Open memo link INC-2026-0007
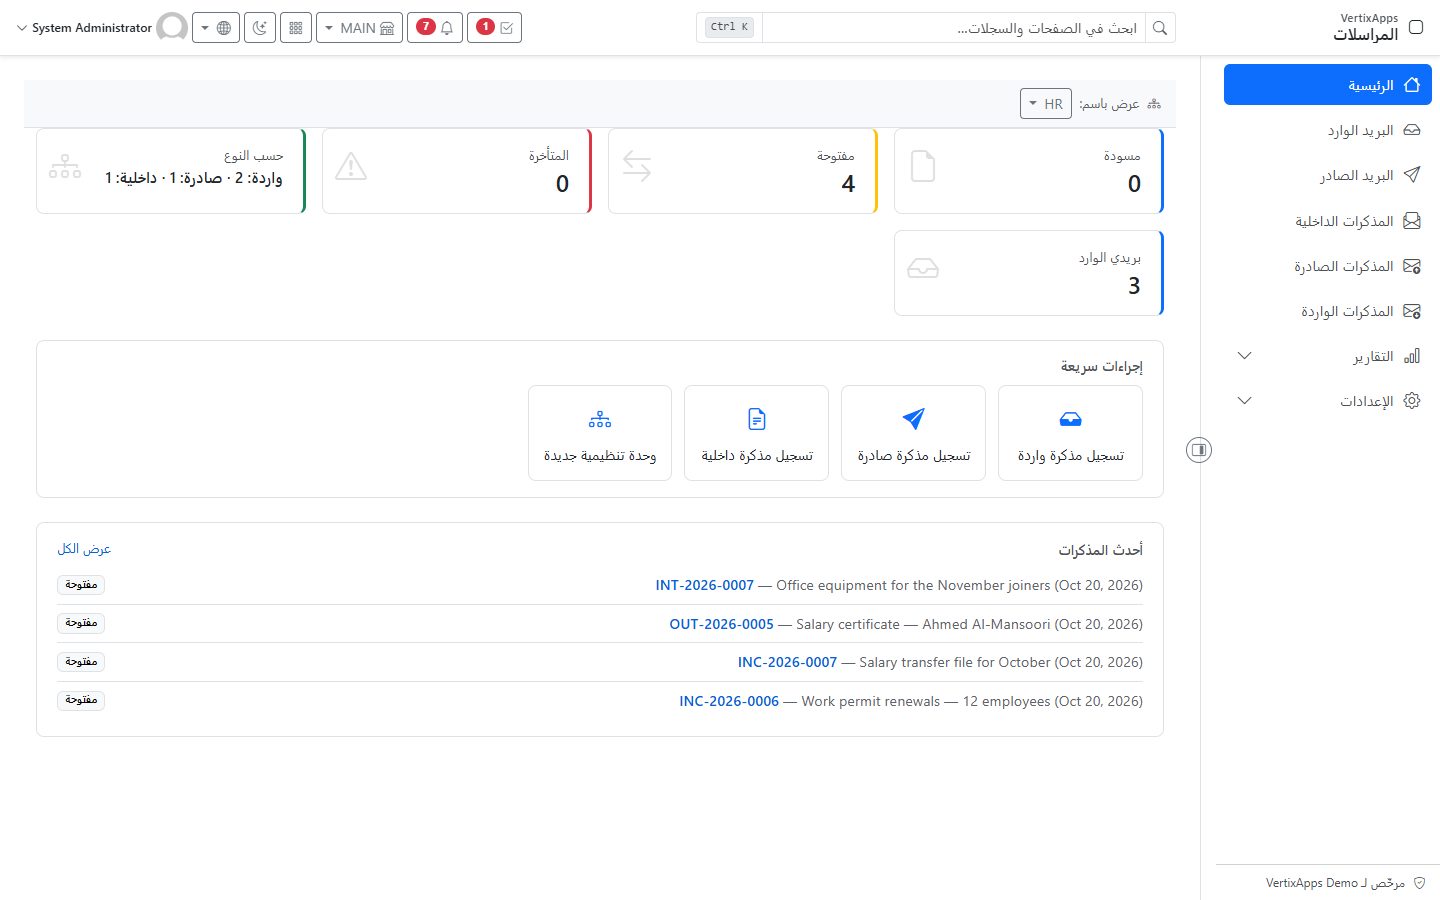This screenshot has width=1440, height=900. pos(788,662)
